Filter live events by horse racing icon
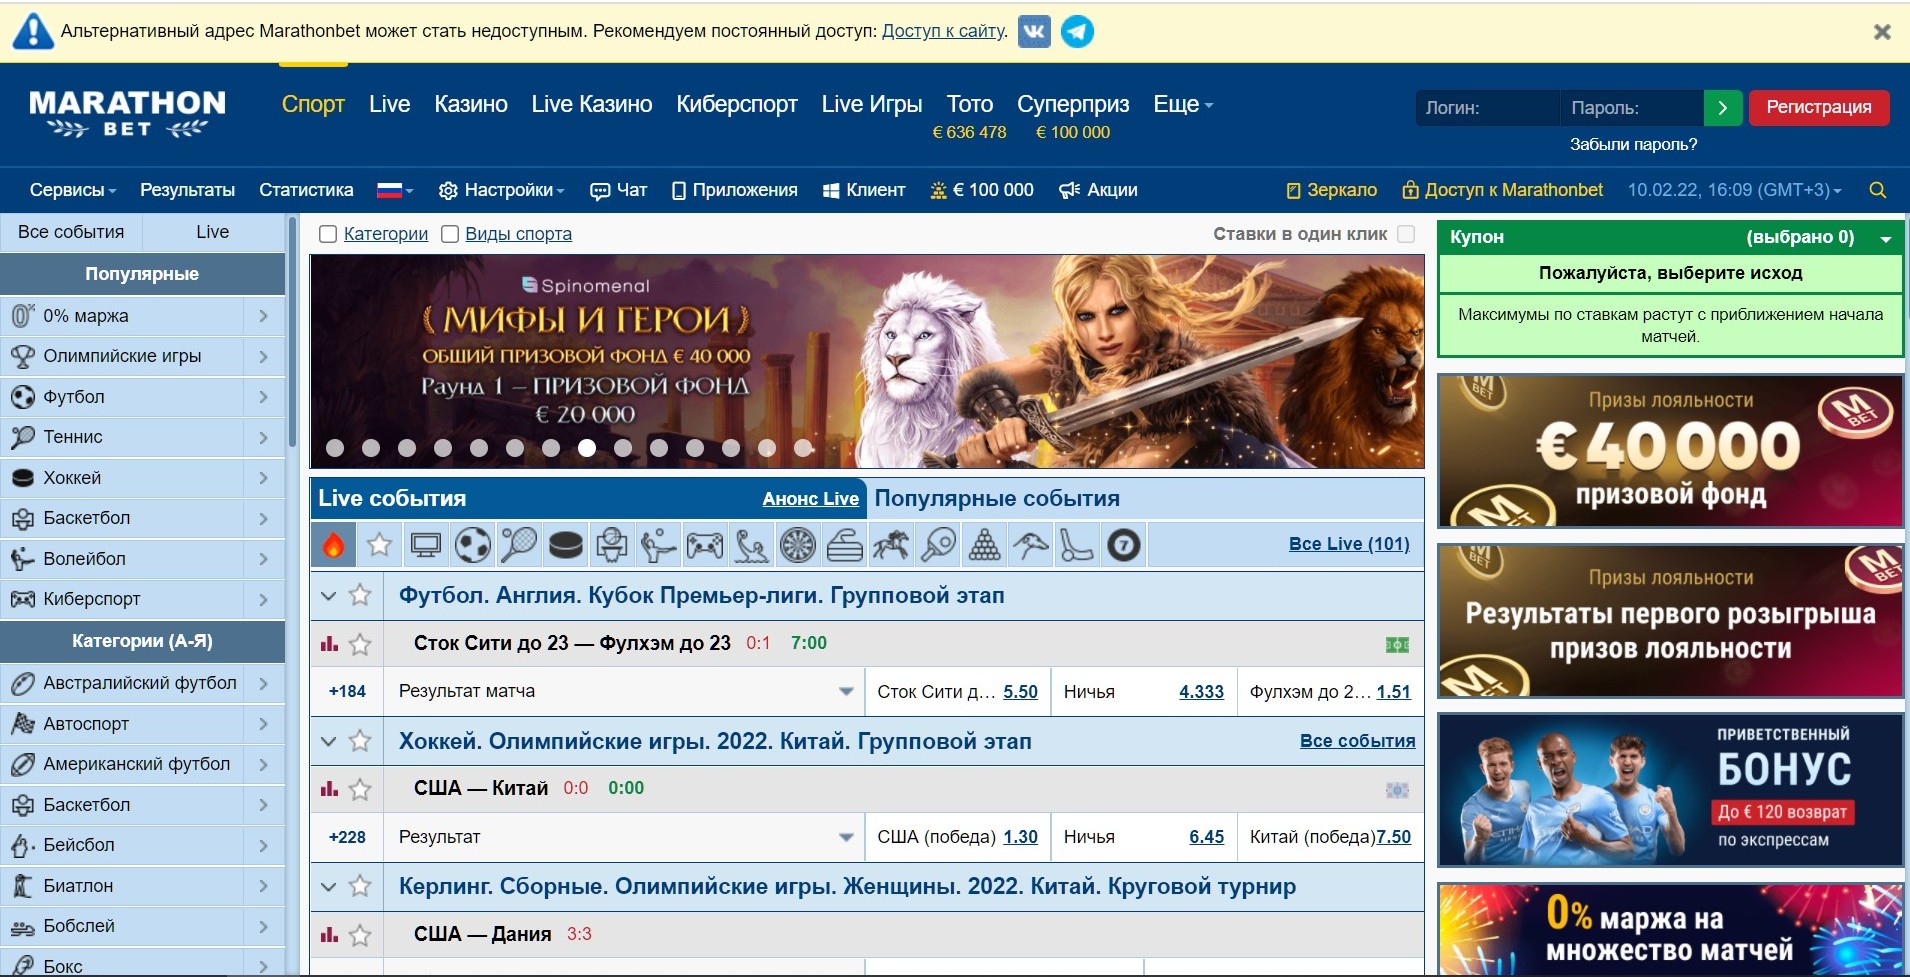Image resolution: width=1910 pixels, height=977 pixels. 891,545
